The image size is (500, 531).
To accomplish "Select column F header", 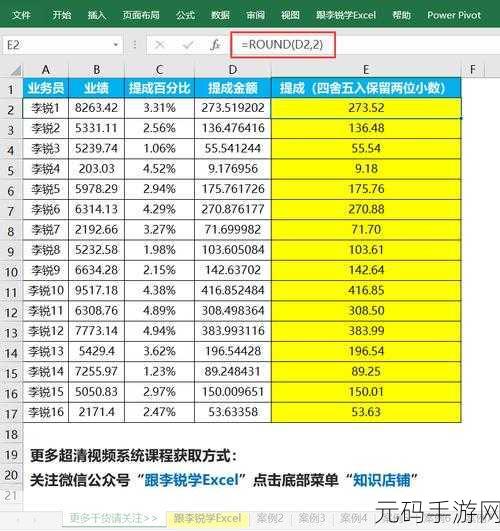I will (x=473, y=70).
